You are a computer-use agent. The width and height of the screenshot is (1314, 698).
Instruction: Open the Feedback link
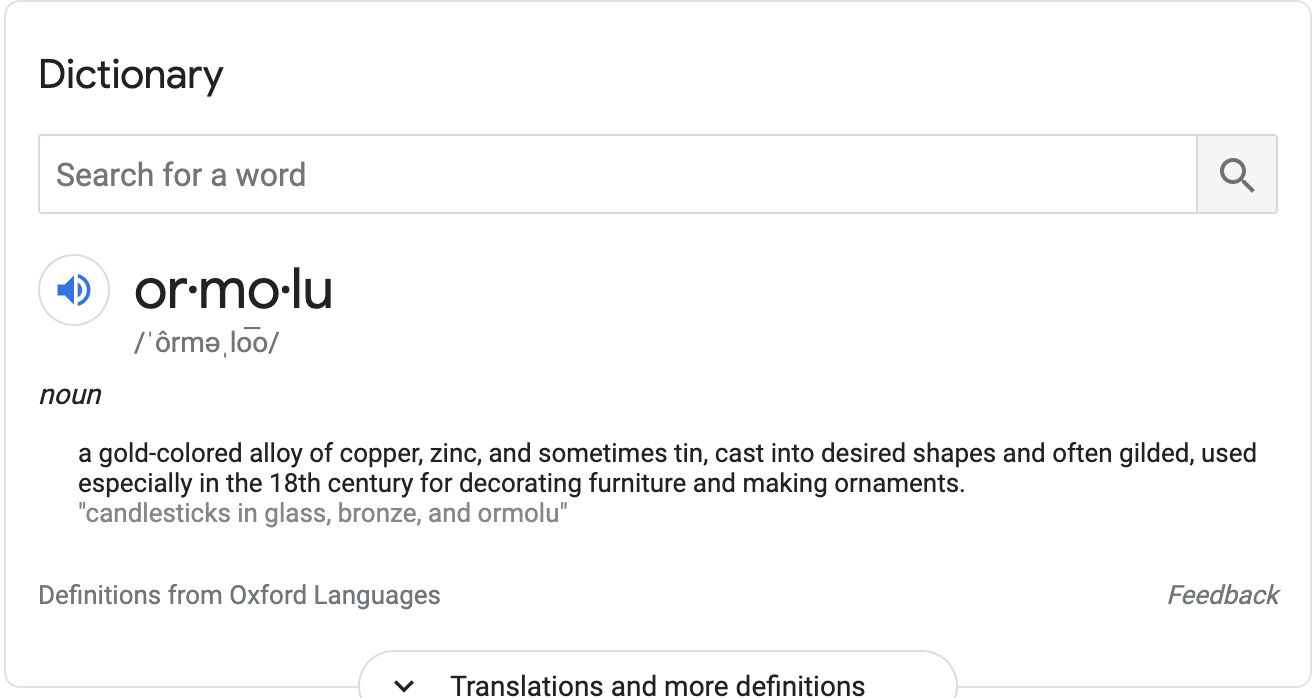[1223, 596]
